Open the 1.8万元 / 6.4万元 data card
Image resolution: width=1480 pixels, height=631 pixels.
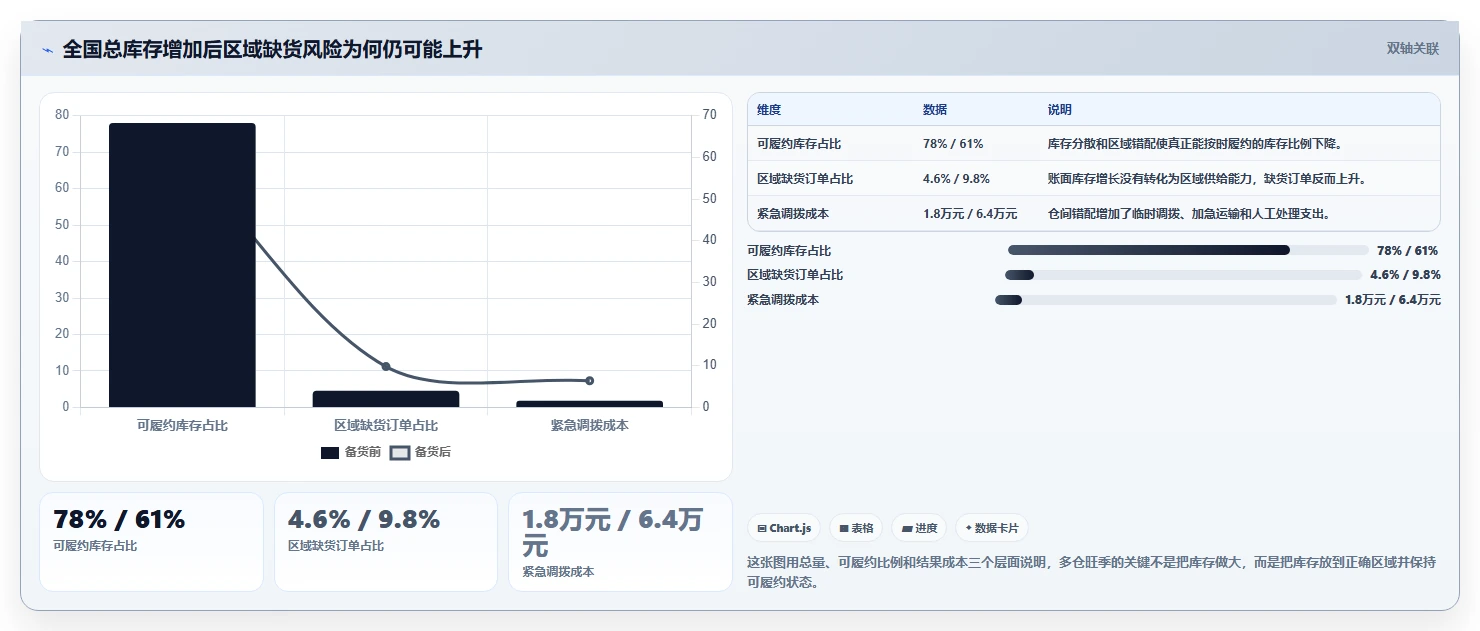620,541
